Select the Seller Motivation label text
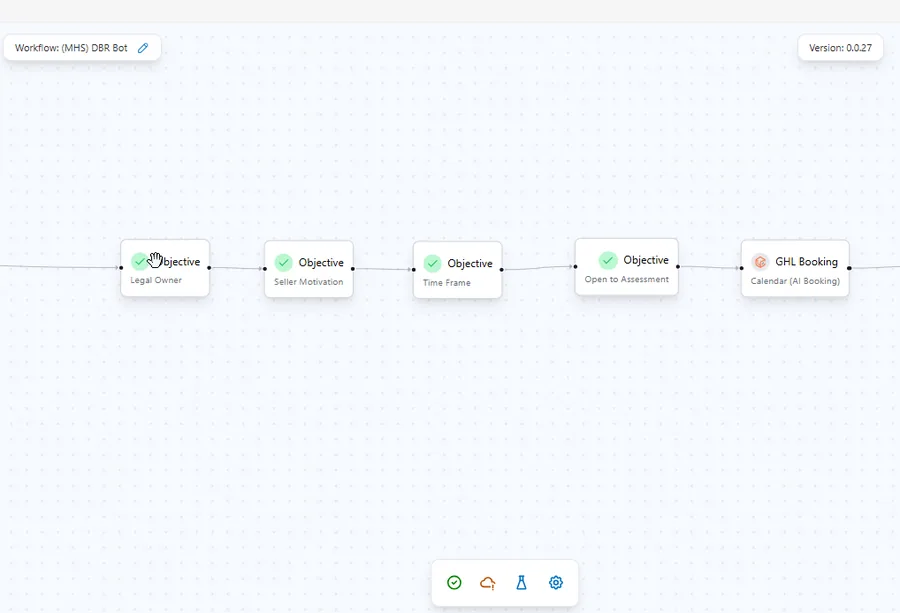 tap(309, 282)
